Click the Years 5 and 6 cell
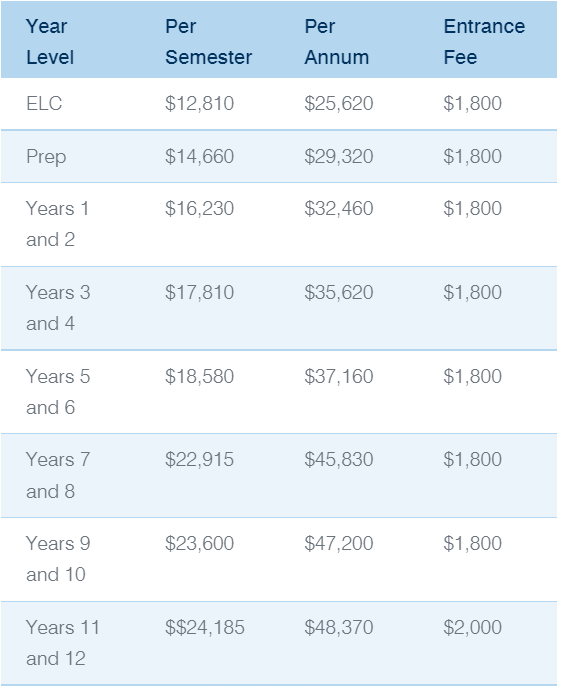561x689 pixels. (x=58, y=392)
